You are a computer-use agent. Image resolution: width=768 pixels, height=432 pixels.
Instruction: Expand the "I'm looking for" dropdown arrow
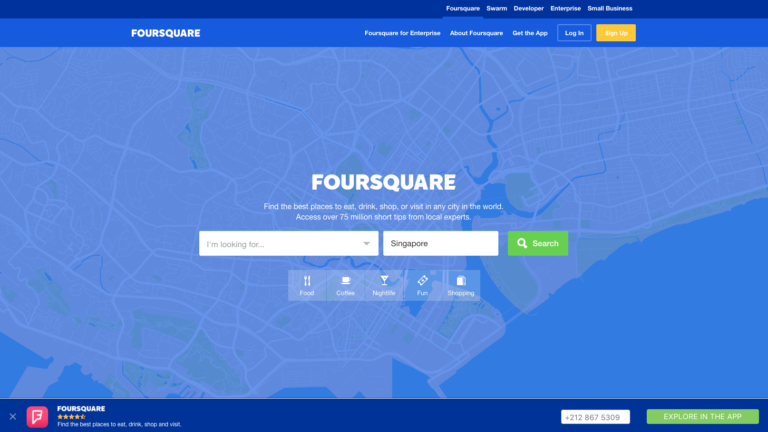(366, 244)
